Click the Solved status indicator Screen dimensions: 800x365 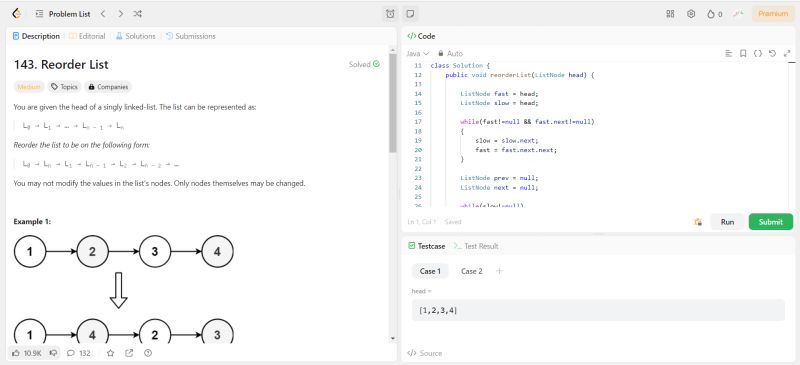[364, 64]
